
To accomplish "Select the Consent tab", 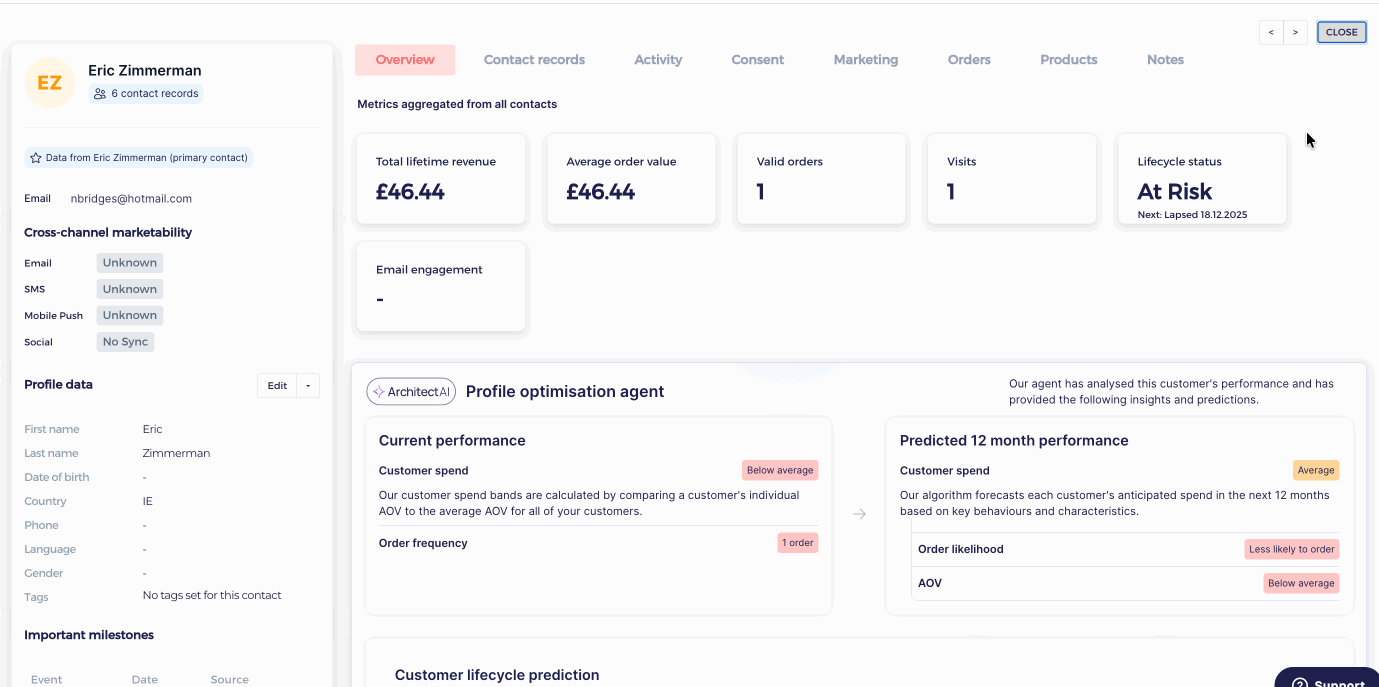I will pos(758,60).
